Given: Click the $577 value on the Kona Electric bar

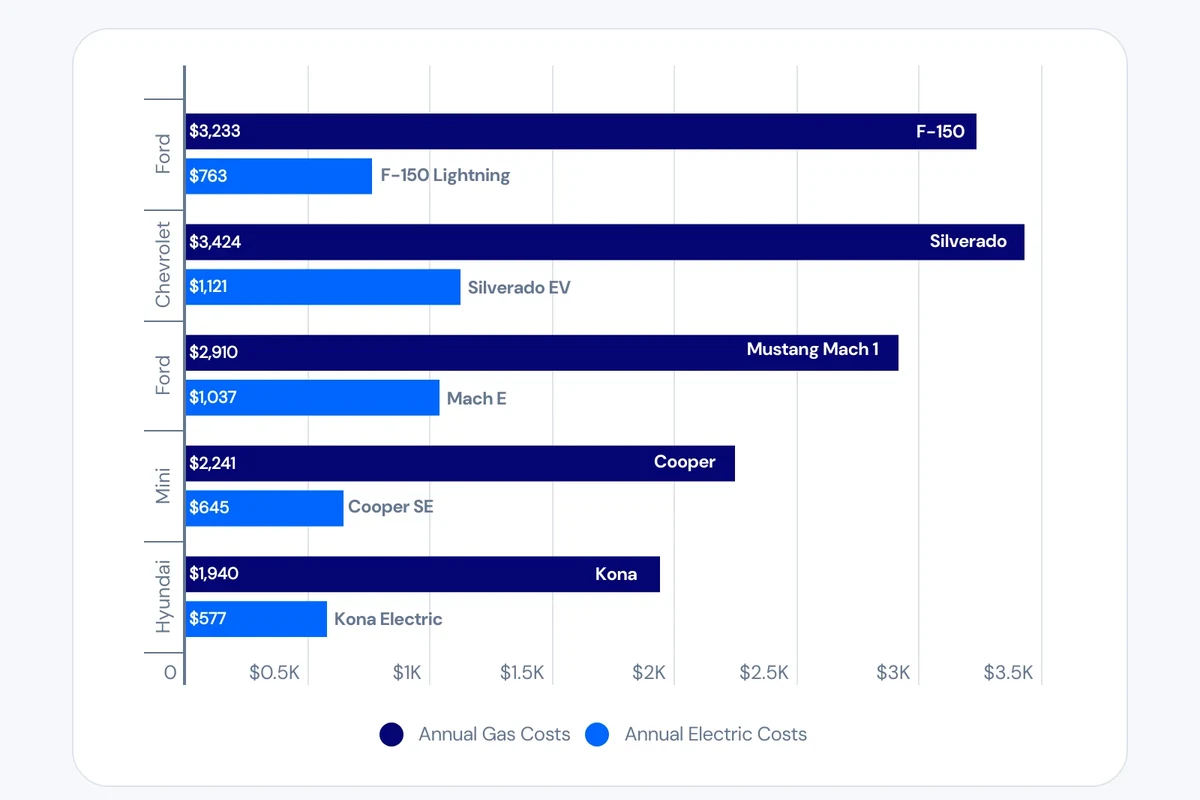Looking at the screenshot, I should pos(208,619).
